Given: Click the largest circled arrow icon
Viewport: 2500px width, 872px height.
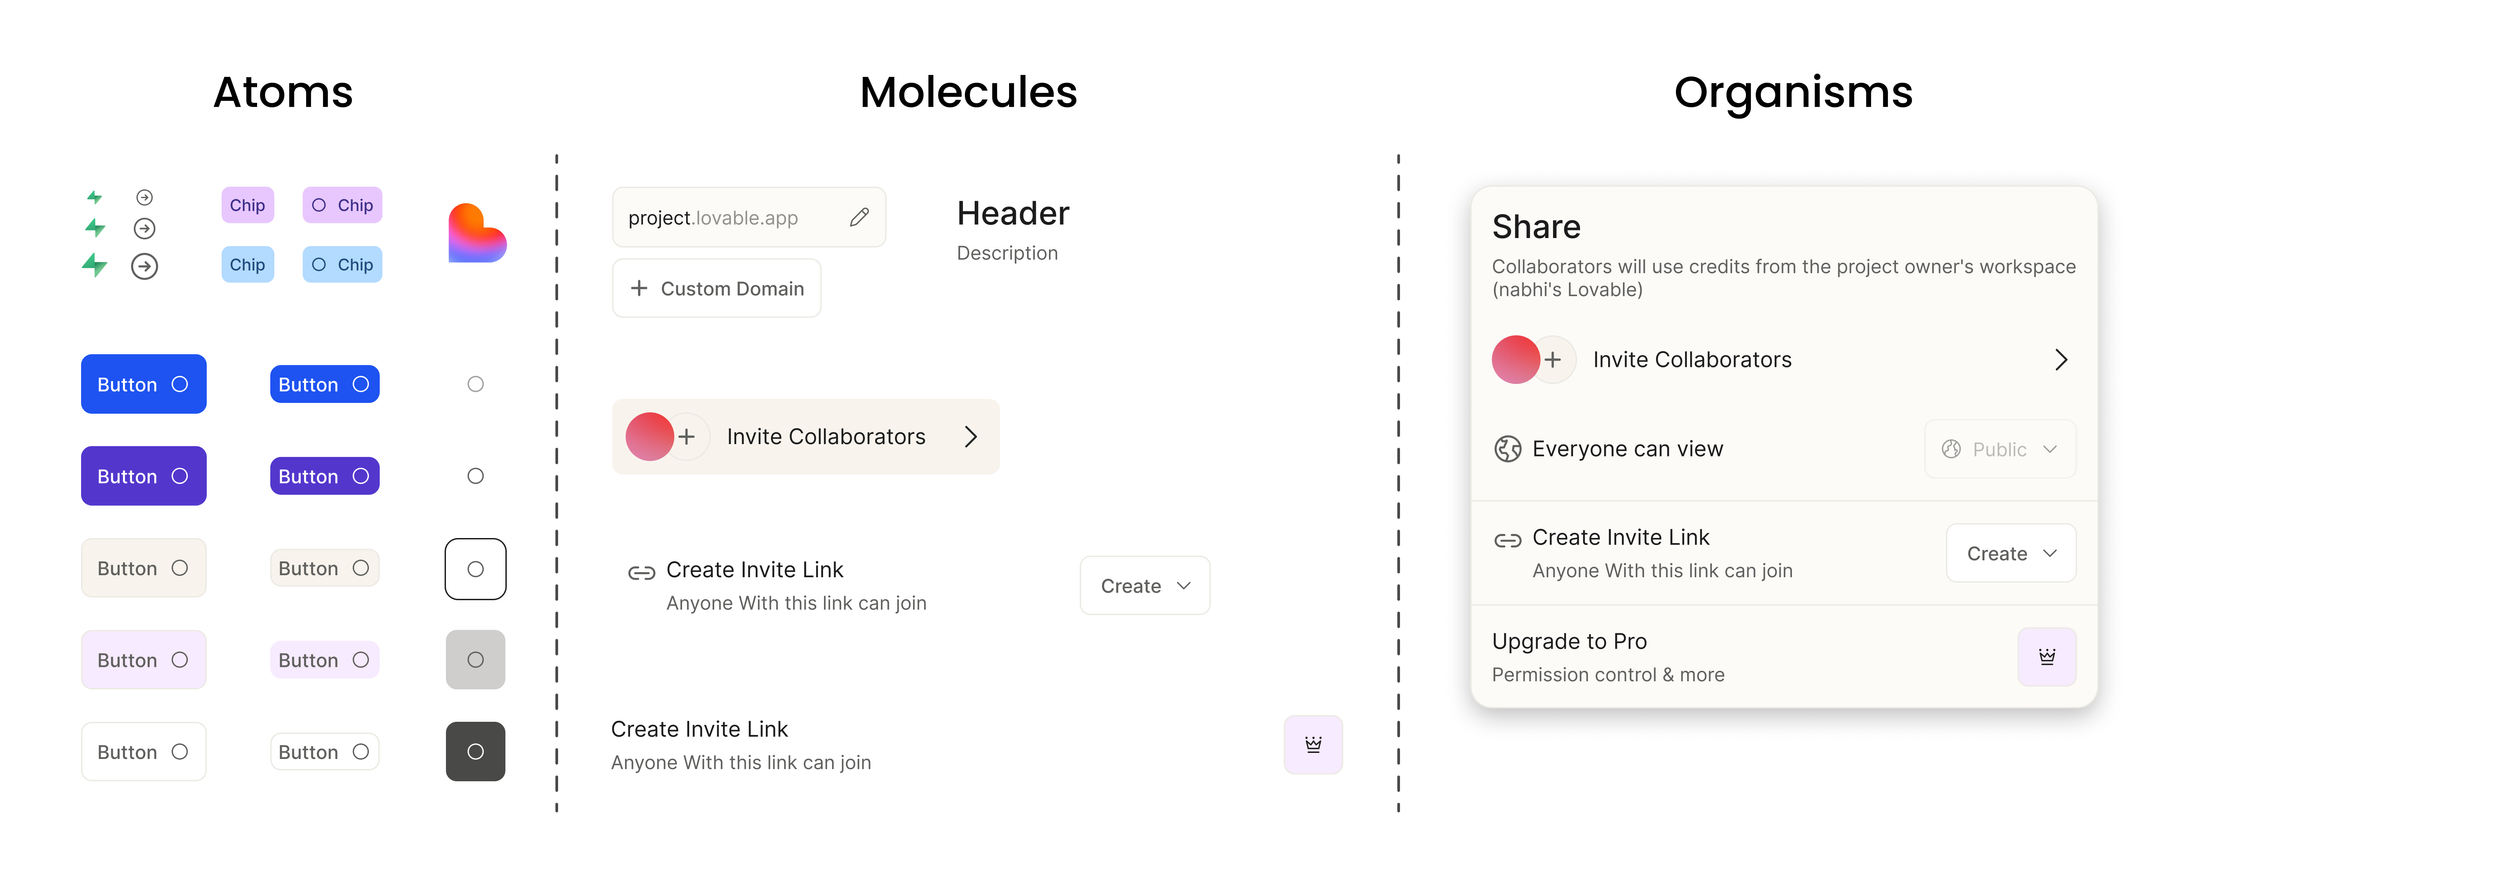Looking at the screenshot, I should click(145, 266).
